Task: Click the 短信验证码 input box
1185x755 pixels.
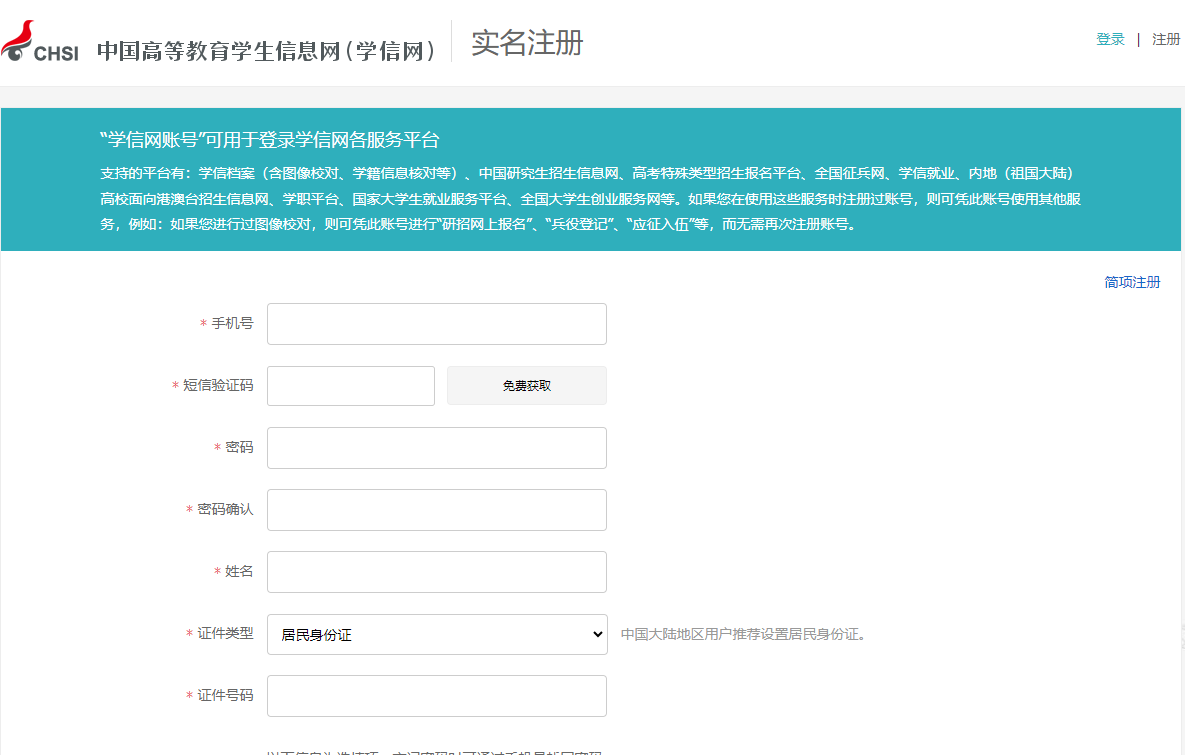Action: [350, 386]
